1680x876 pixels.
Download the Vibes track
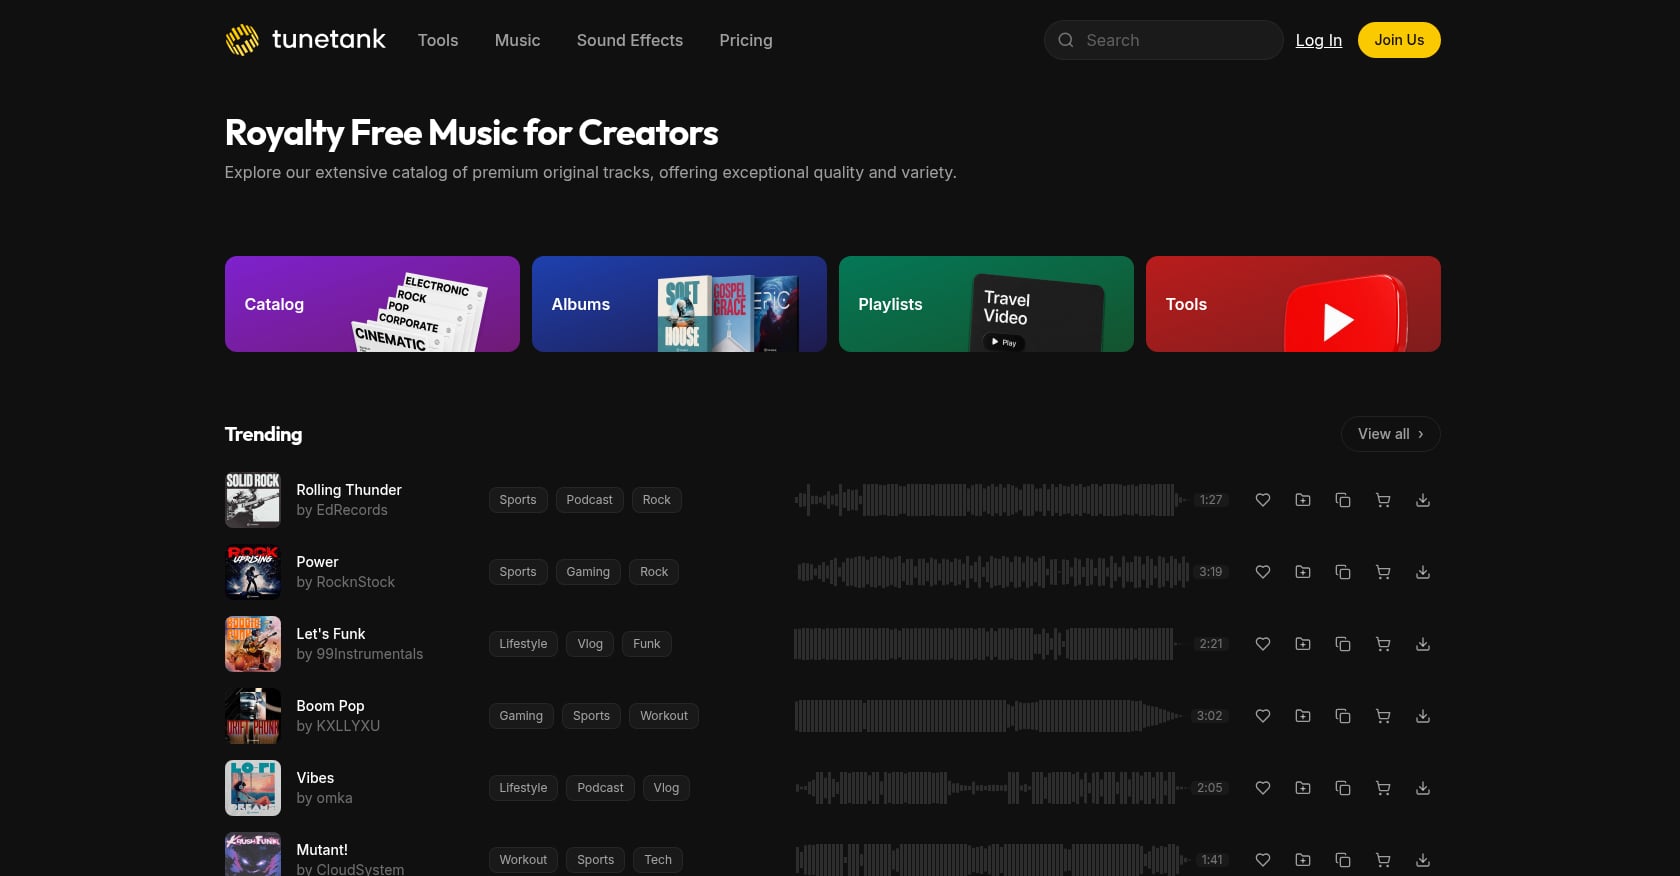1423,788
